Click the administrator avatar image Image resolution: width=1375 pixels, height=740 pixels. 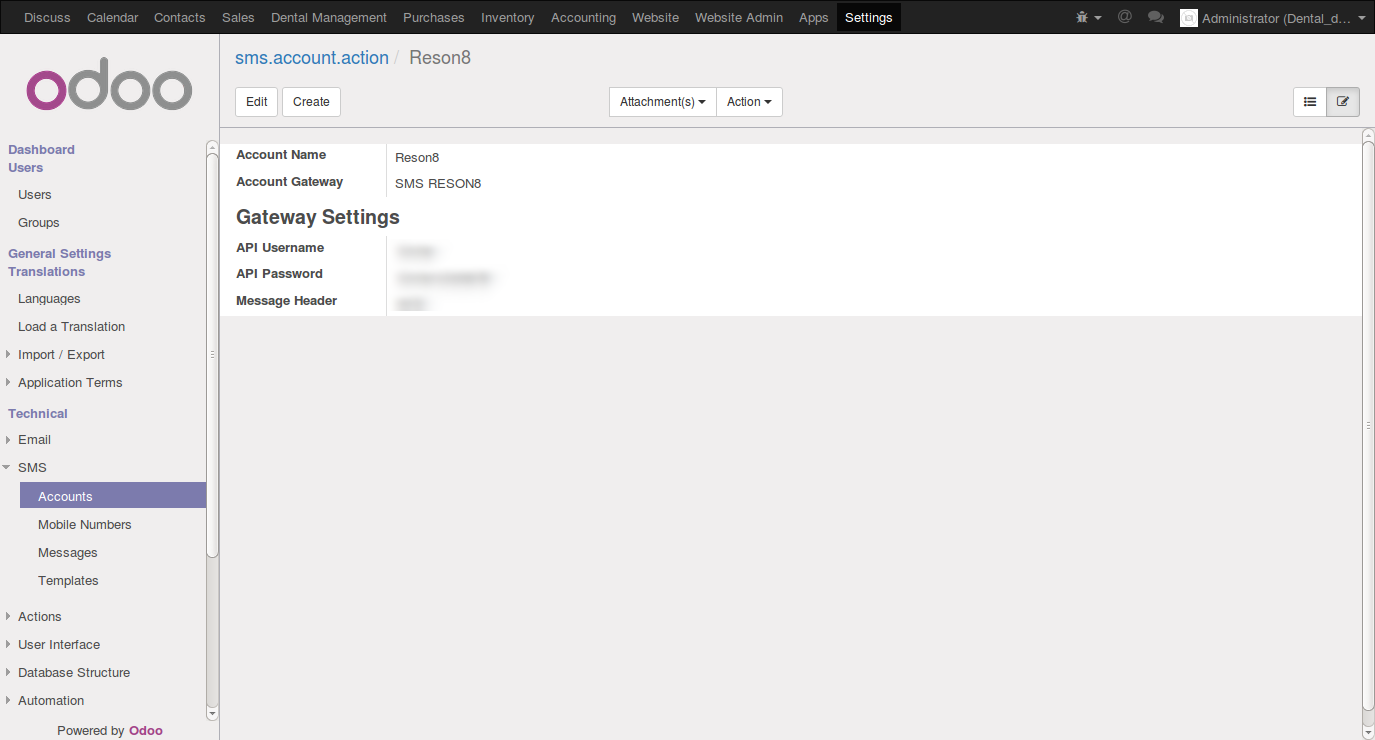[1189, 18]
